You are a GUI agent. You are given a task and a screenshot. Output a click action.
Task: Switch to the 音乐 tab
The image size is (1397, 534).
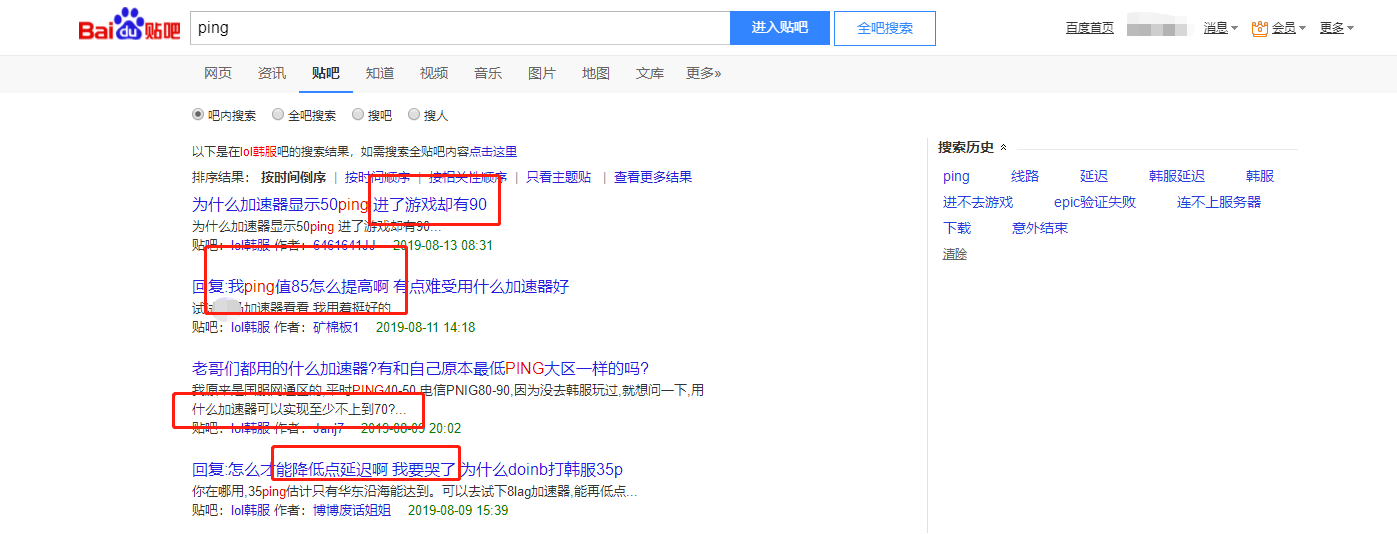click(x=488, y=73)
